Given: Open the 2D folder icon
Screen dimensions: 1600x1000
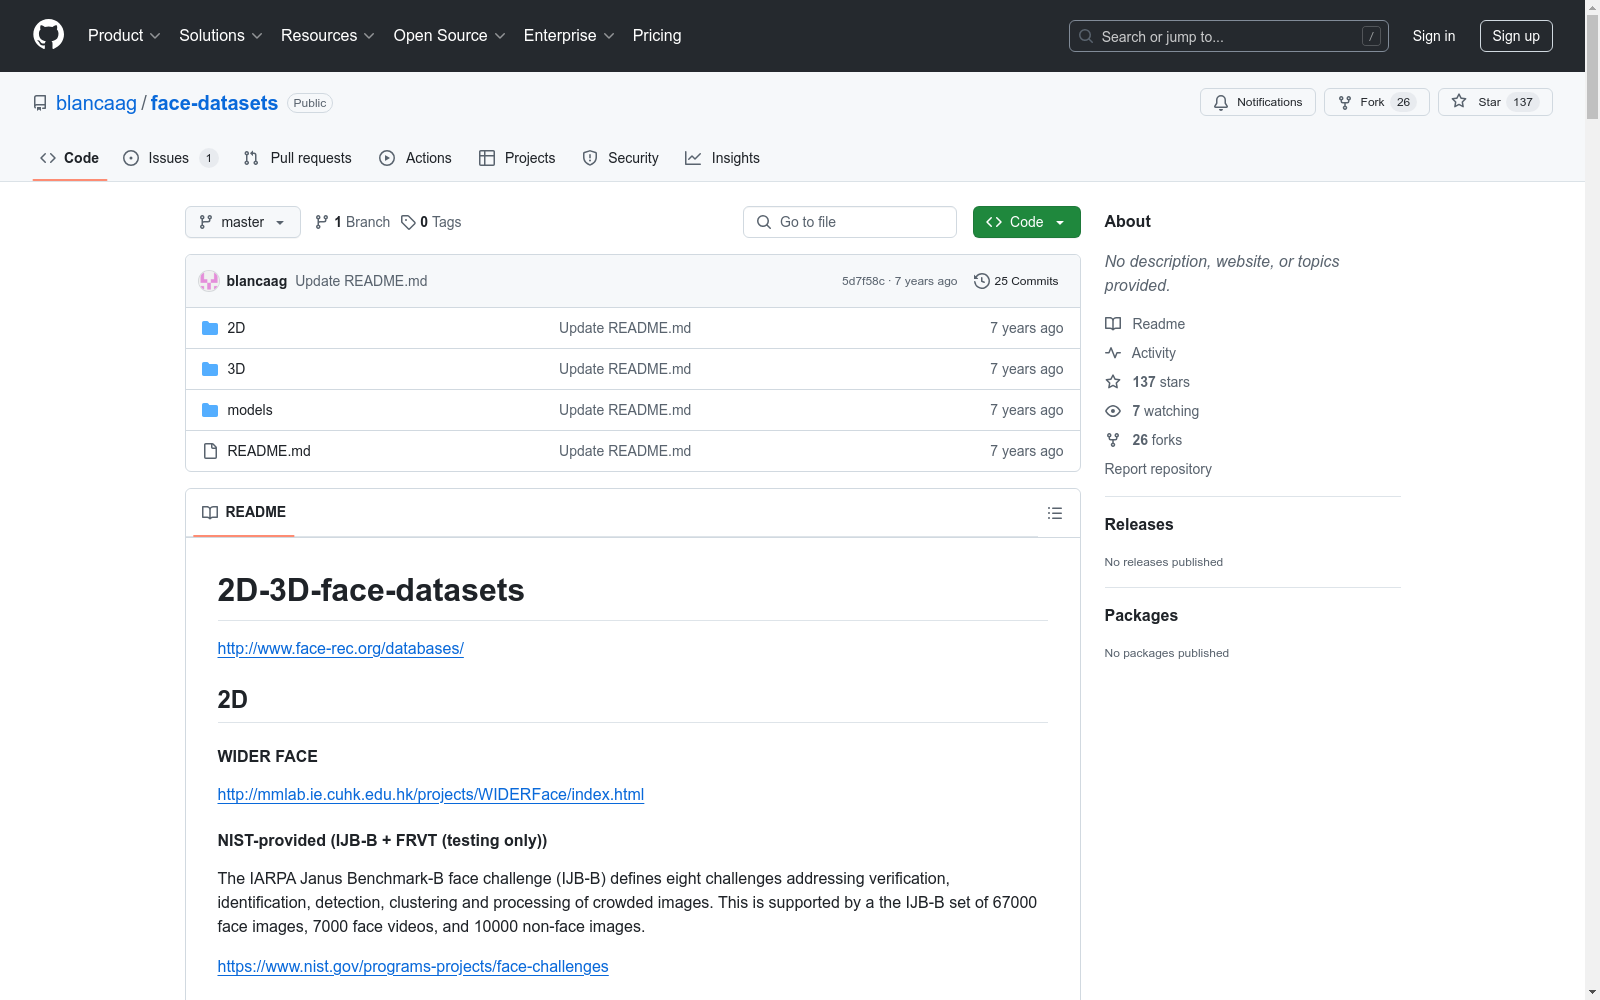Looking at the screenshot, I should [210, 328].
